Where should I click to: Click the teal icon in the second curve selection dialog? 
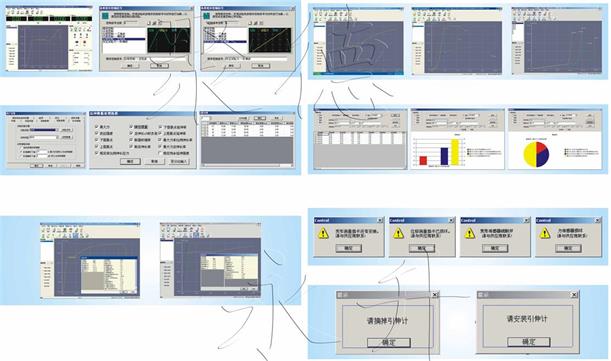coord(206,16)
